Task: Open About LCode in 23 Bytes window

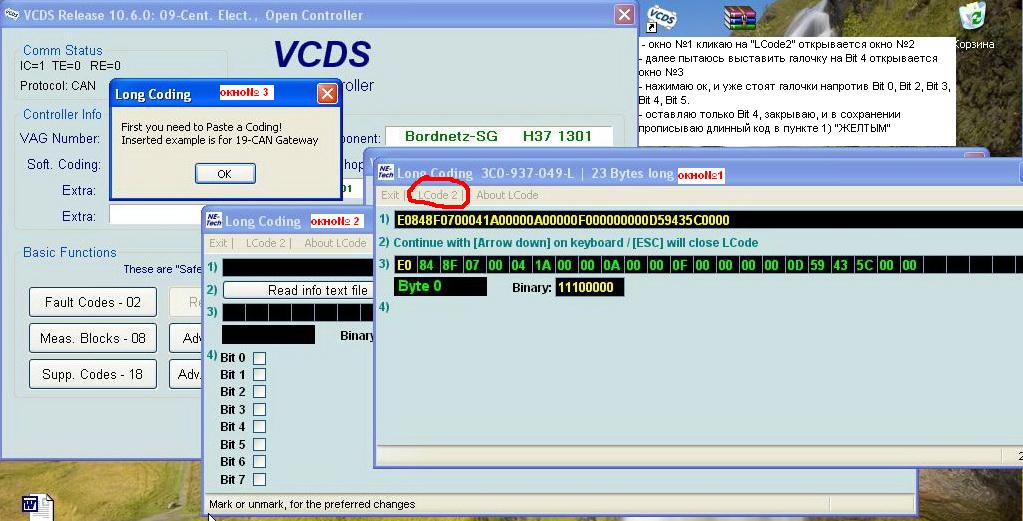Action: [506, 195]
